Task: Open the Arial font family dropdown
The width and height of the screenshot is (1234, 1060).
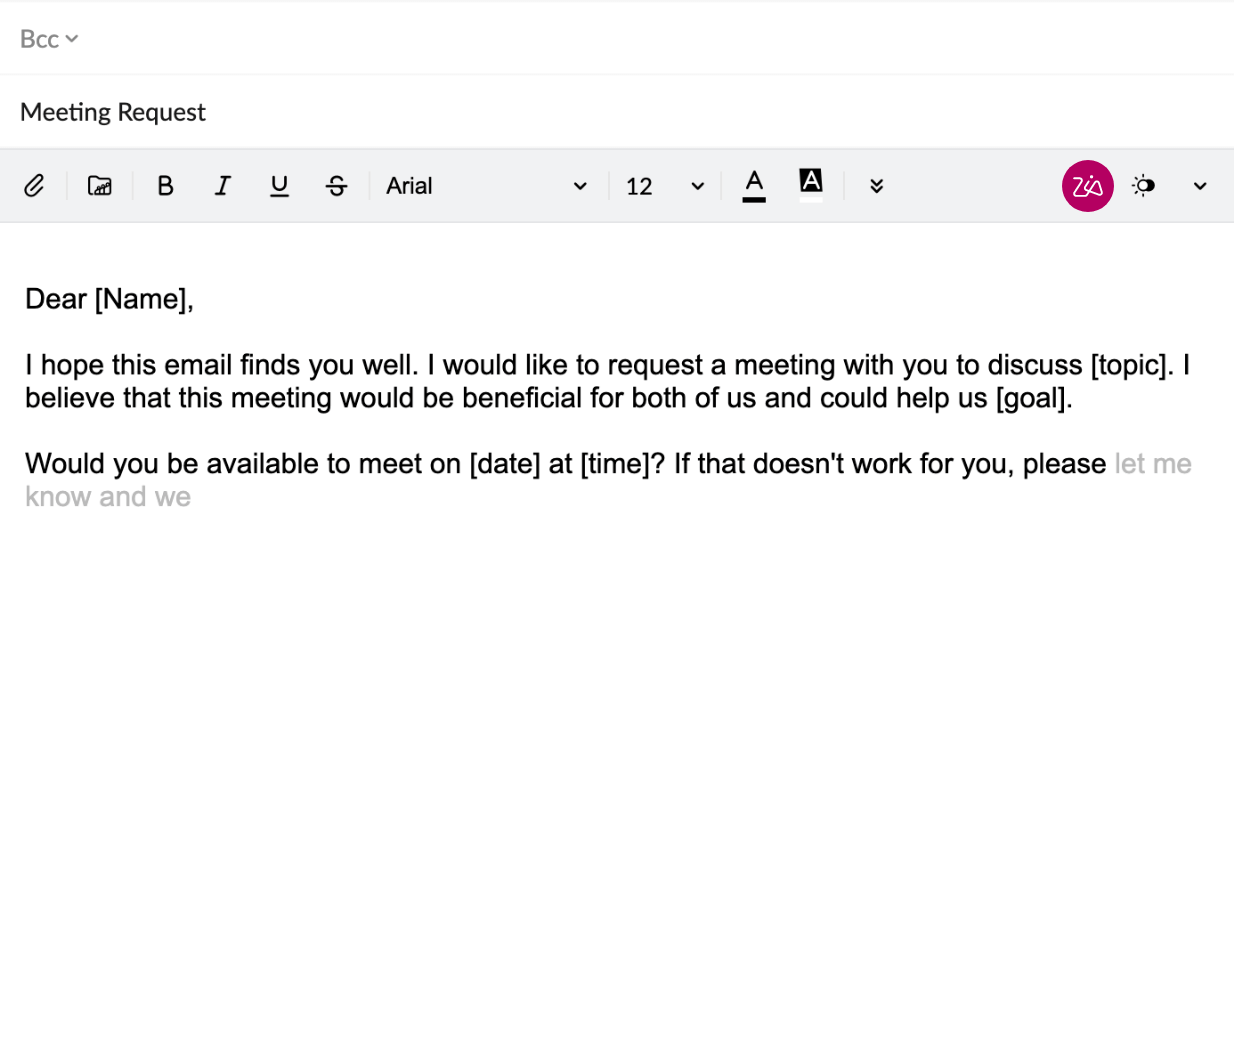Action: [x=487, y=186]
